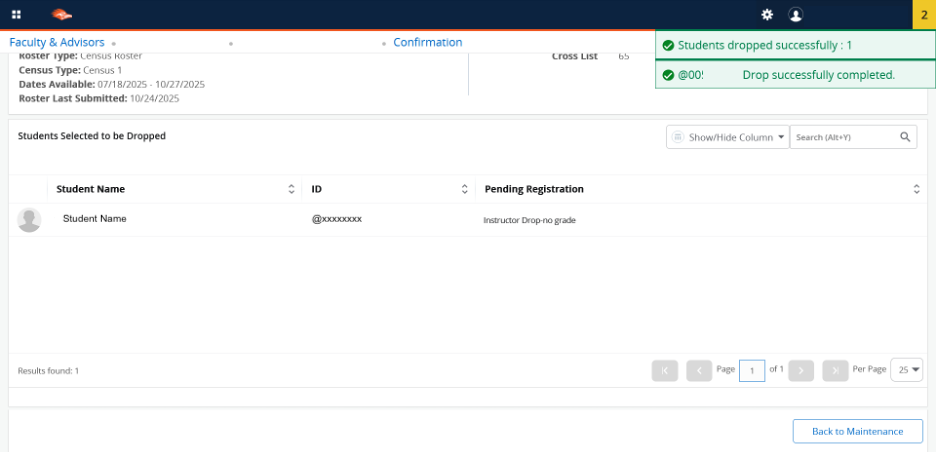The width and height of the screenshot is (936, 452).
Task: Go to the previous results page
Action: [x=698, y=370]
